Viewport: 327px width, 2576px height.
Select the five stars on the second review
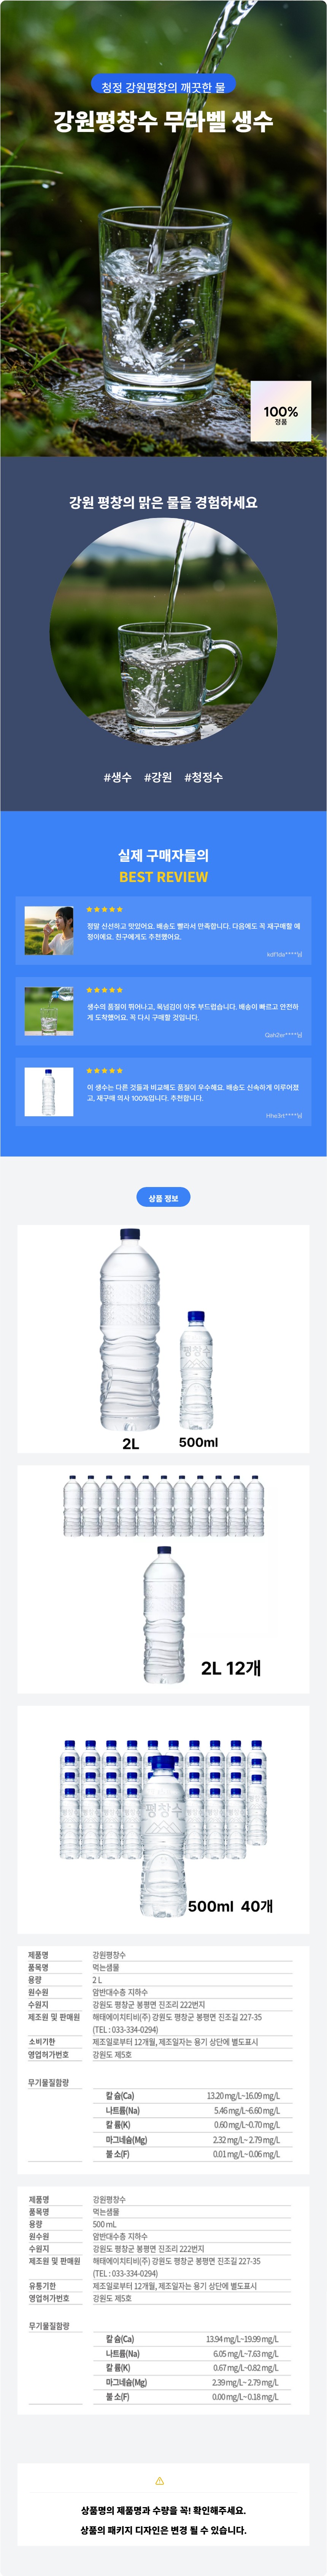pyautogui.click(x=105, y=989)
